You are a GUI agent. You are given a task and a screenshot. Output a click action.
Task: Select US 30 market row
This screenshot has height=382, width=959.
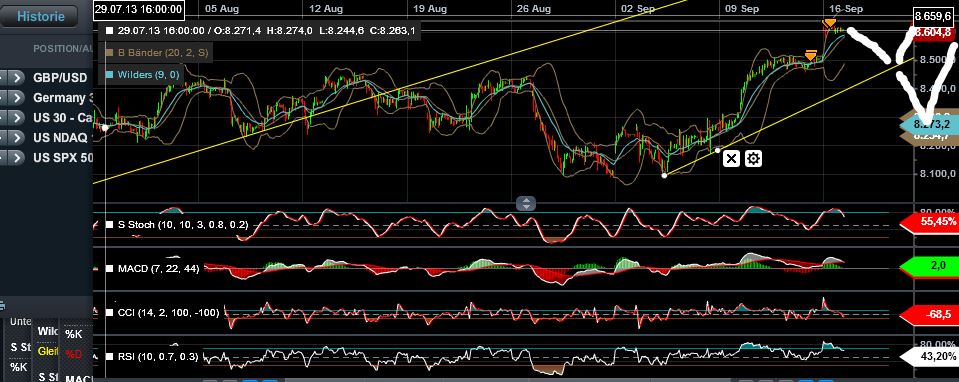pyautogui.click(x=63, y=117)
